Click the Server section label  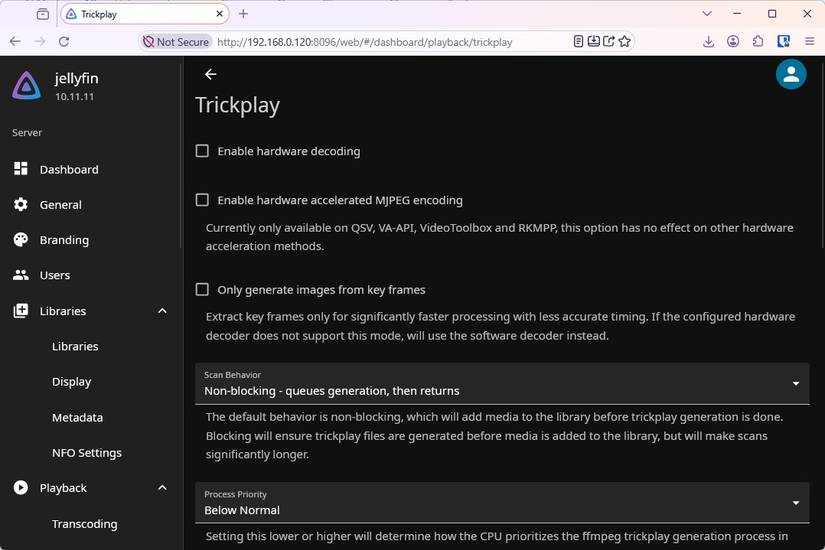point(27,133)
